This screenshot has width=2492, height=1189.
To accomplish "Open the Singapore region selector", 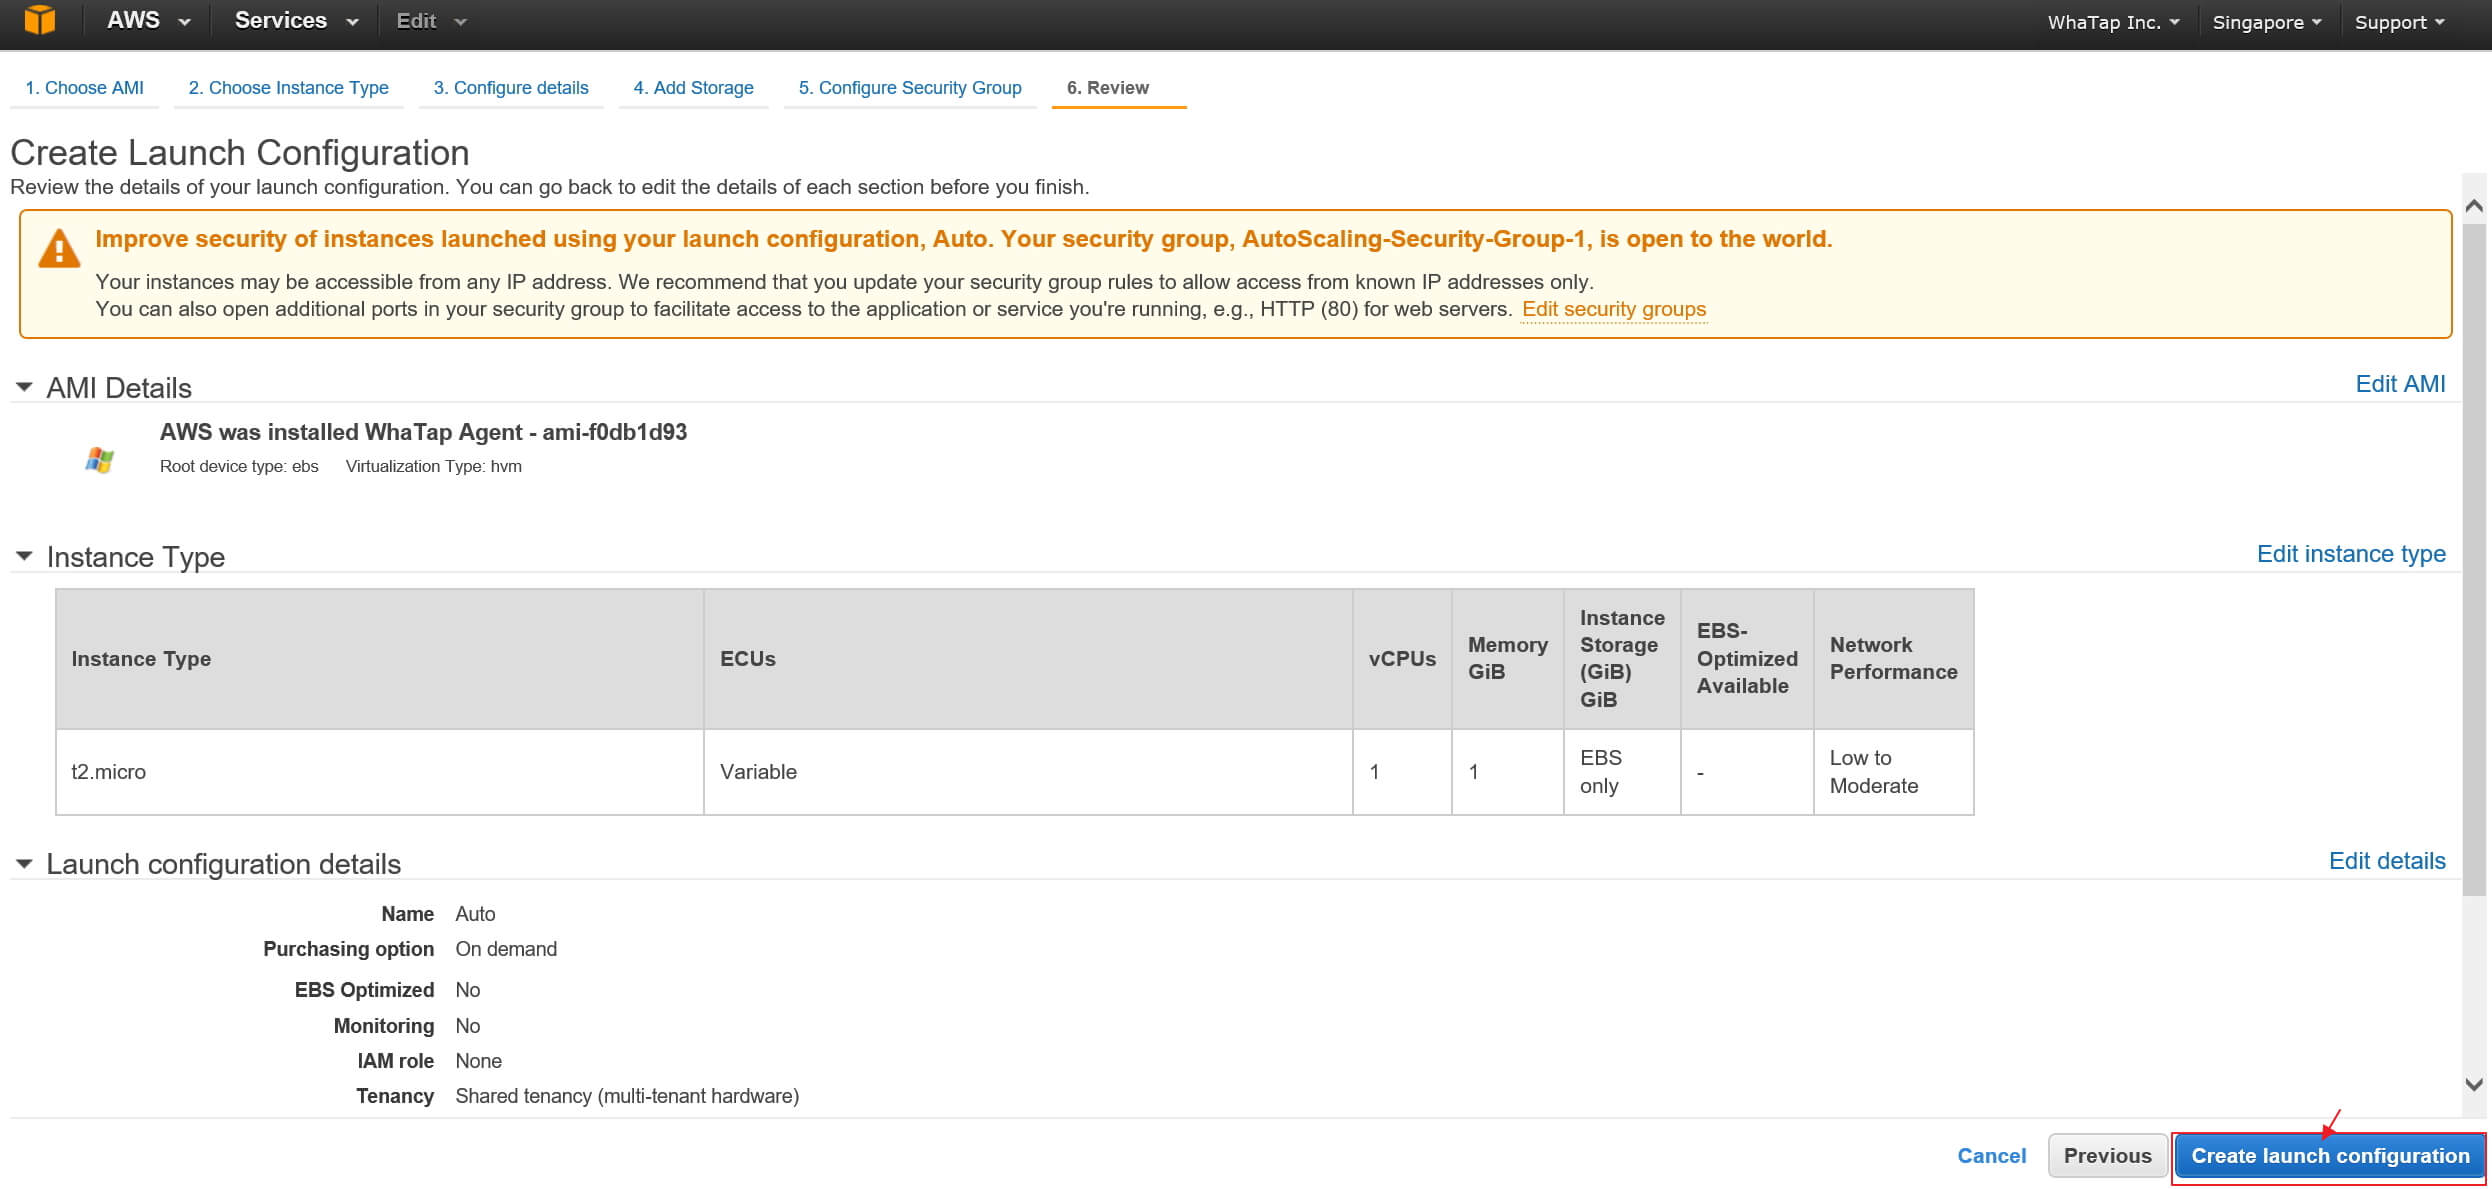I will coord(2266,22).
